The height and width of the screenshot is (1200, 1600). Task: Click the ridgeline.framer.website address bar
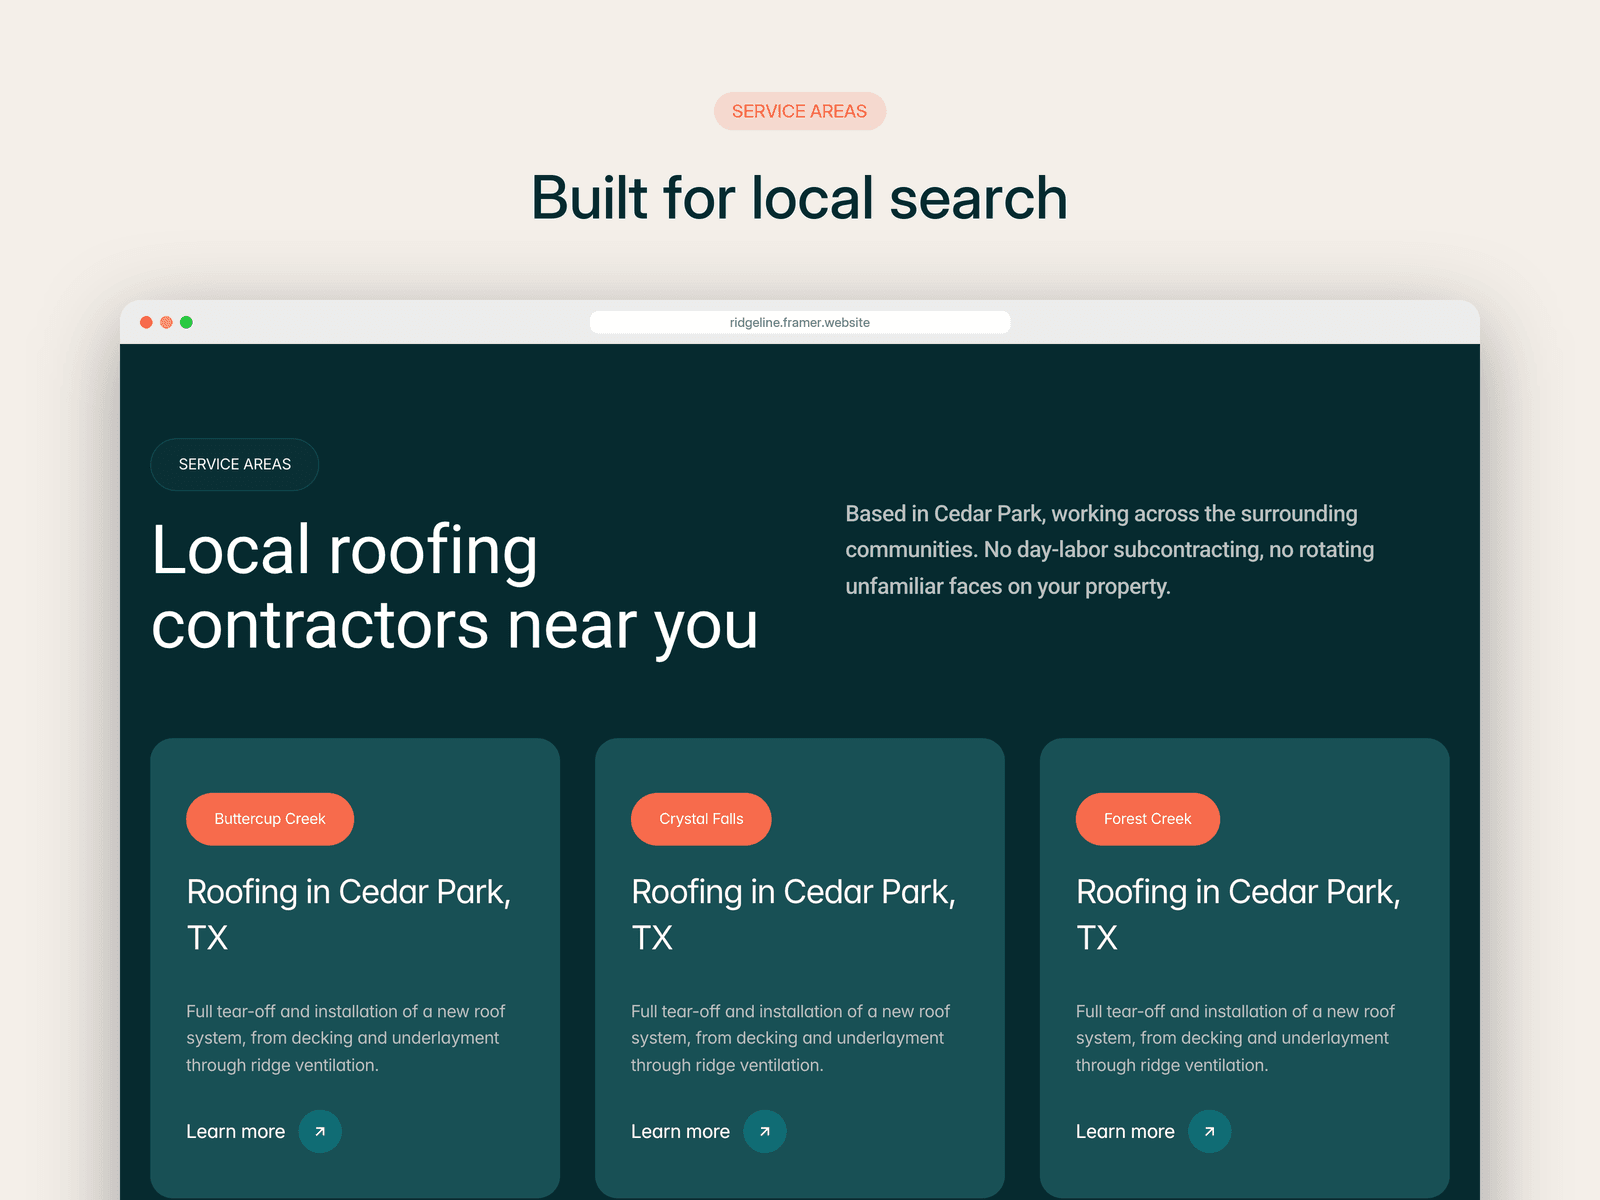pos(800,322)
